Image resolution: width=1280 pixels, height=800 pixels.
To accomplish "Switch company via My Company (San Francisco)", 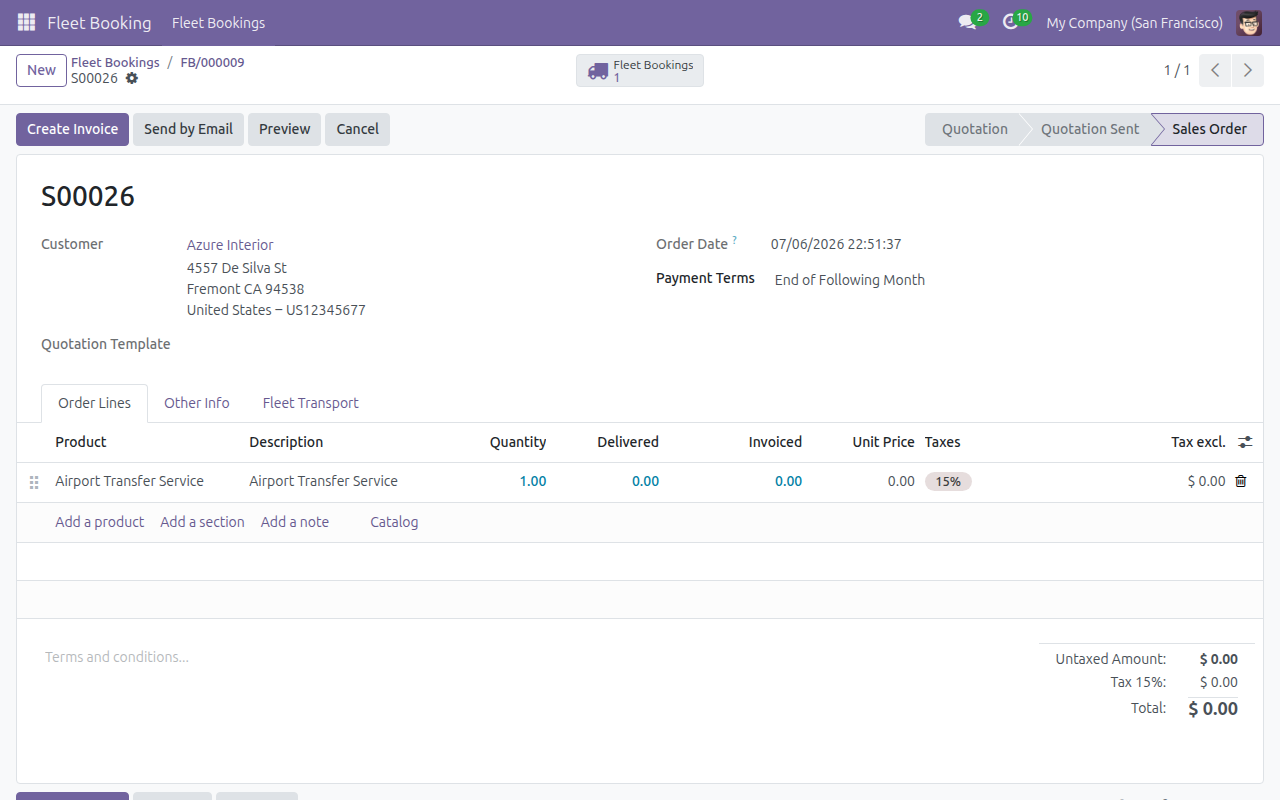I will point(1134,22).
